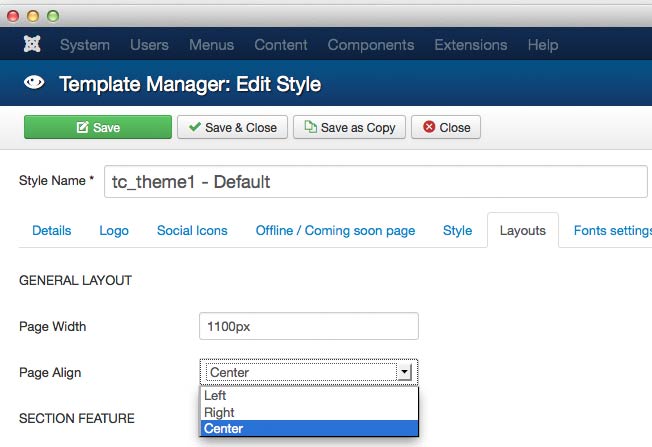Click Save as Copy button

pos(350,127)
